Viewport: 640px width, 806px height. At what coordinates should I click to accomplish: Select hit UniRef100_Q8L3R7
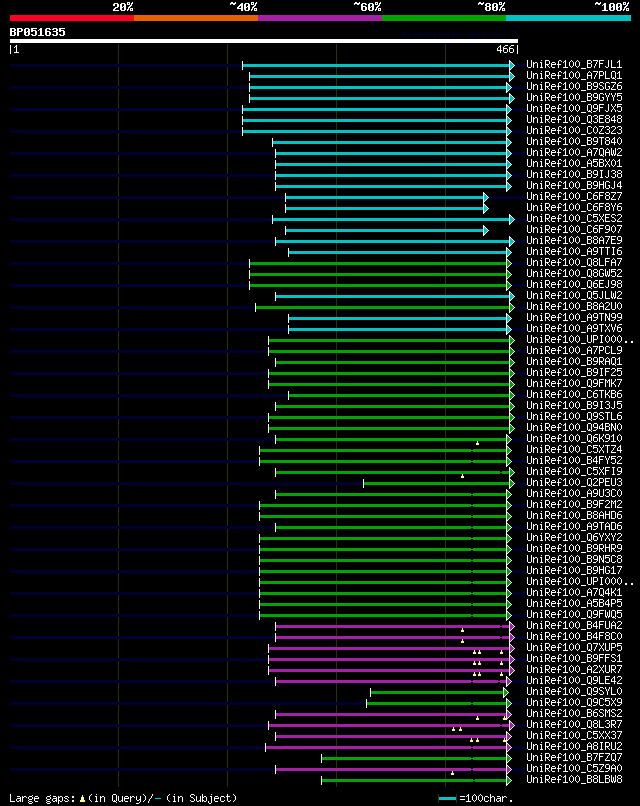(574, 725)
